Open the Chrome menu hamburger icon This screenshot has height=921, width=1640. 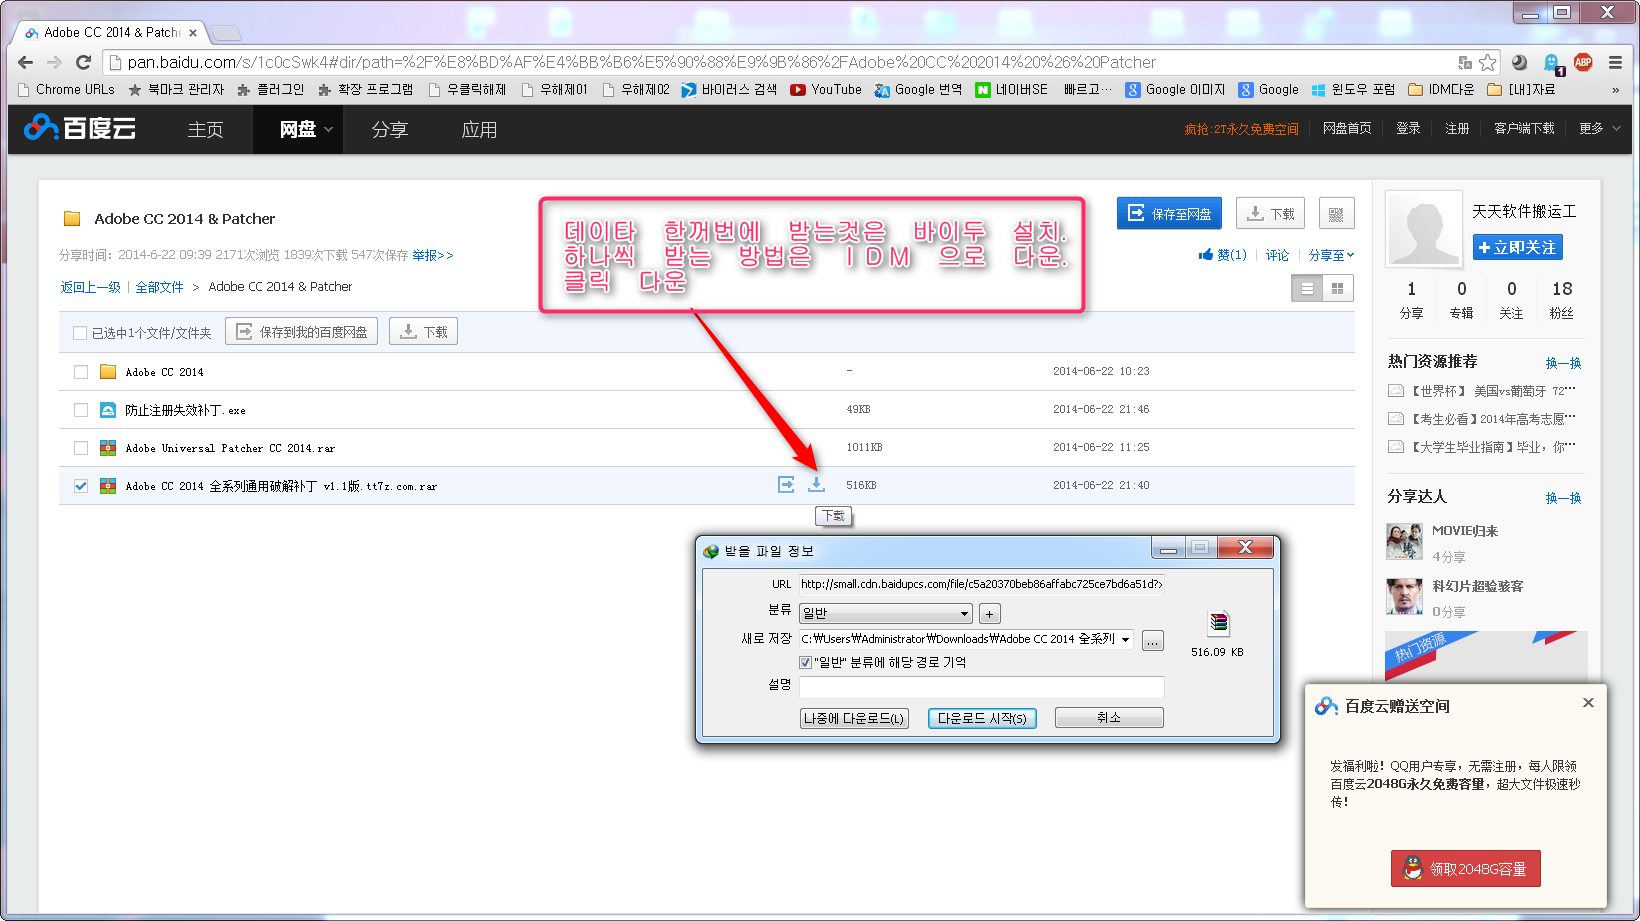(x=1615, y=62)
